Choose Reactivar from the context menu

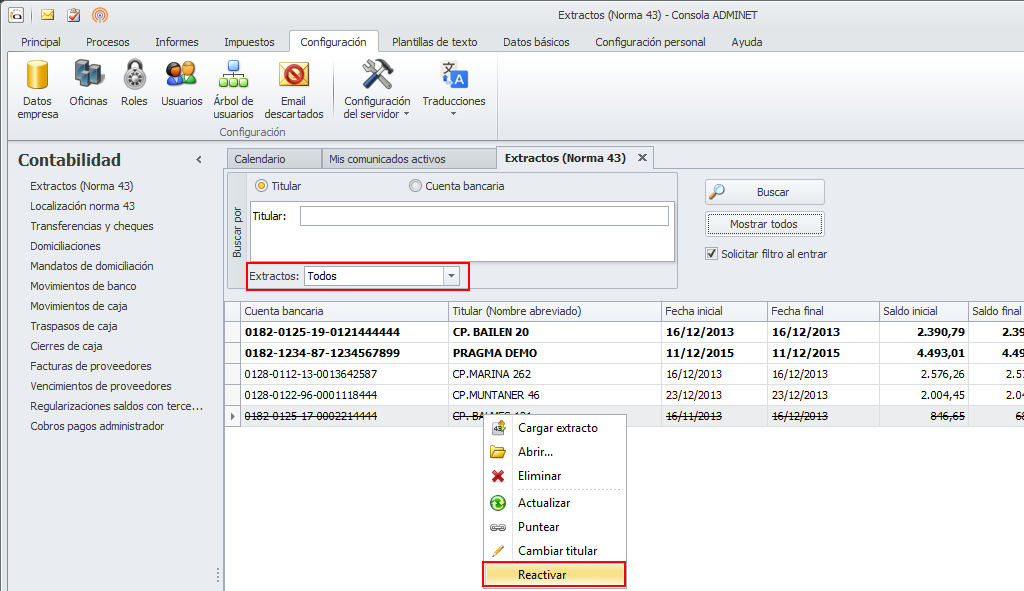pos(542,575)
